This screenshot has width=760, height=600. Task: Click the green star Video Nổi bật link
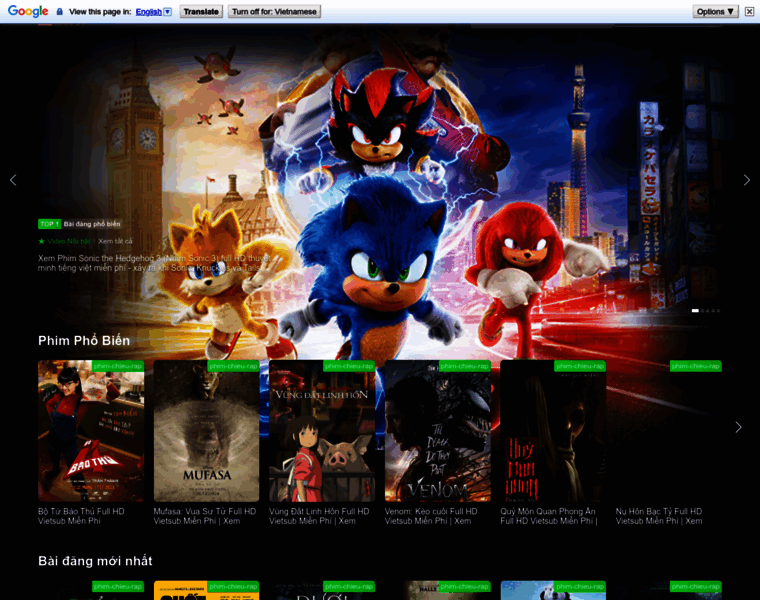click(64, 241)
